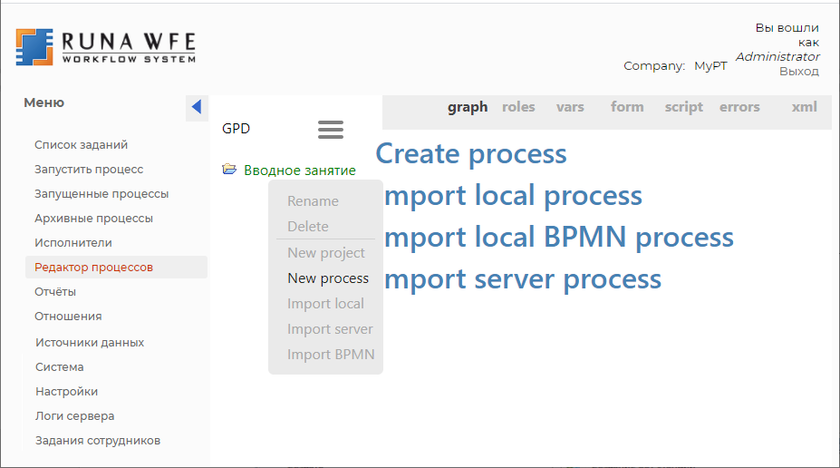This screenshot has width=840, height=468.
Task: Log out via the Выход link
Action: [798, 71]
